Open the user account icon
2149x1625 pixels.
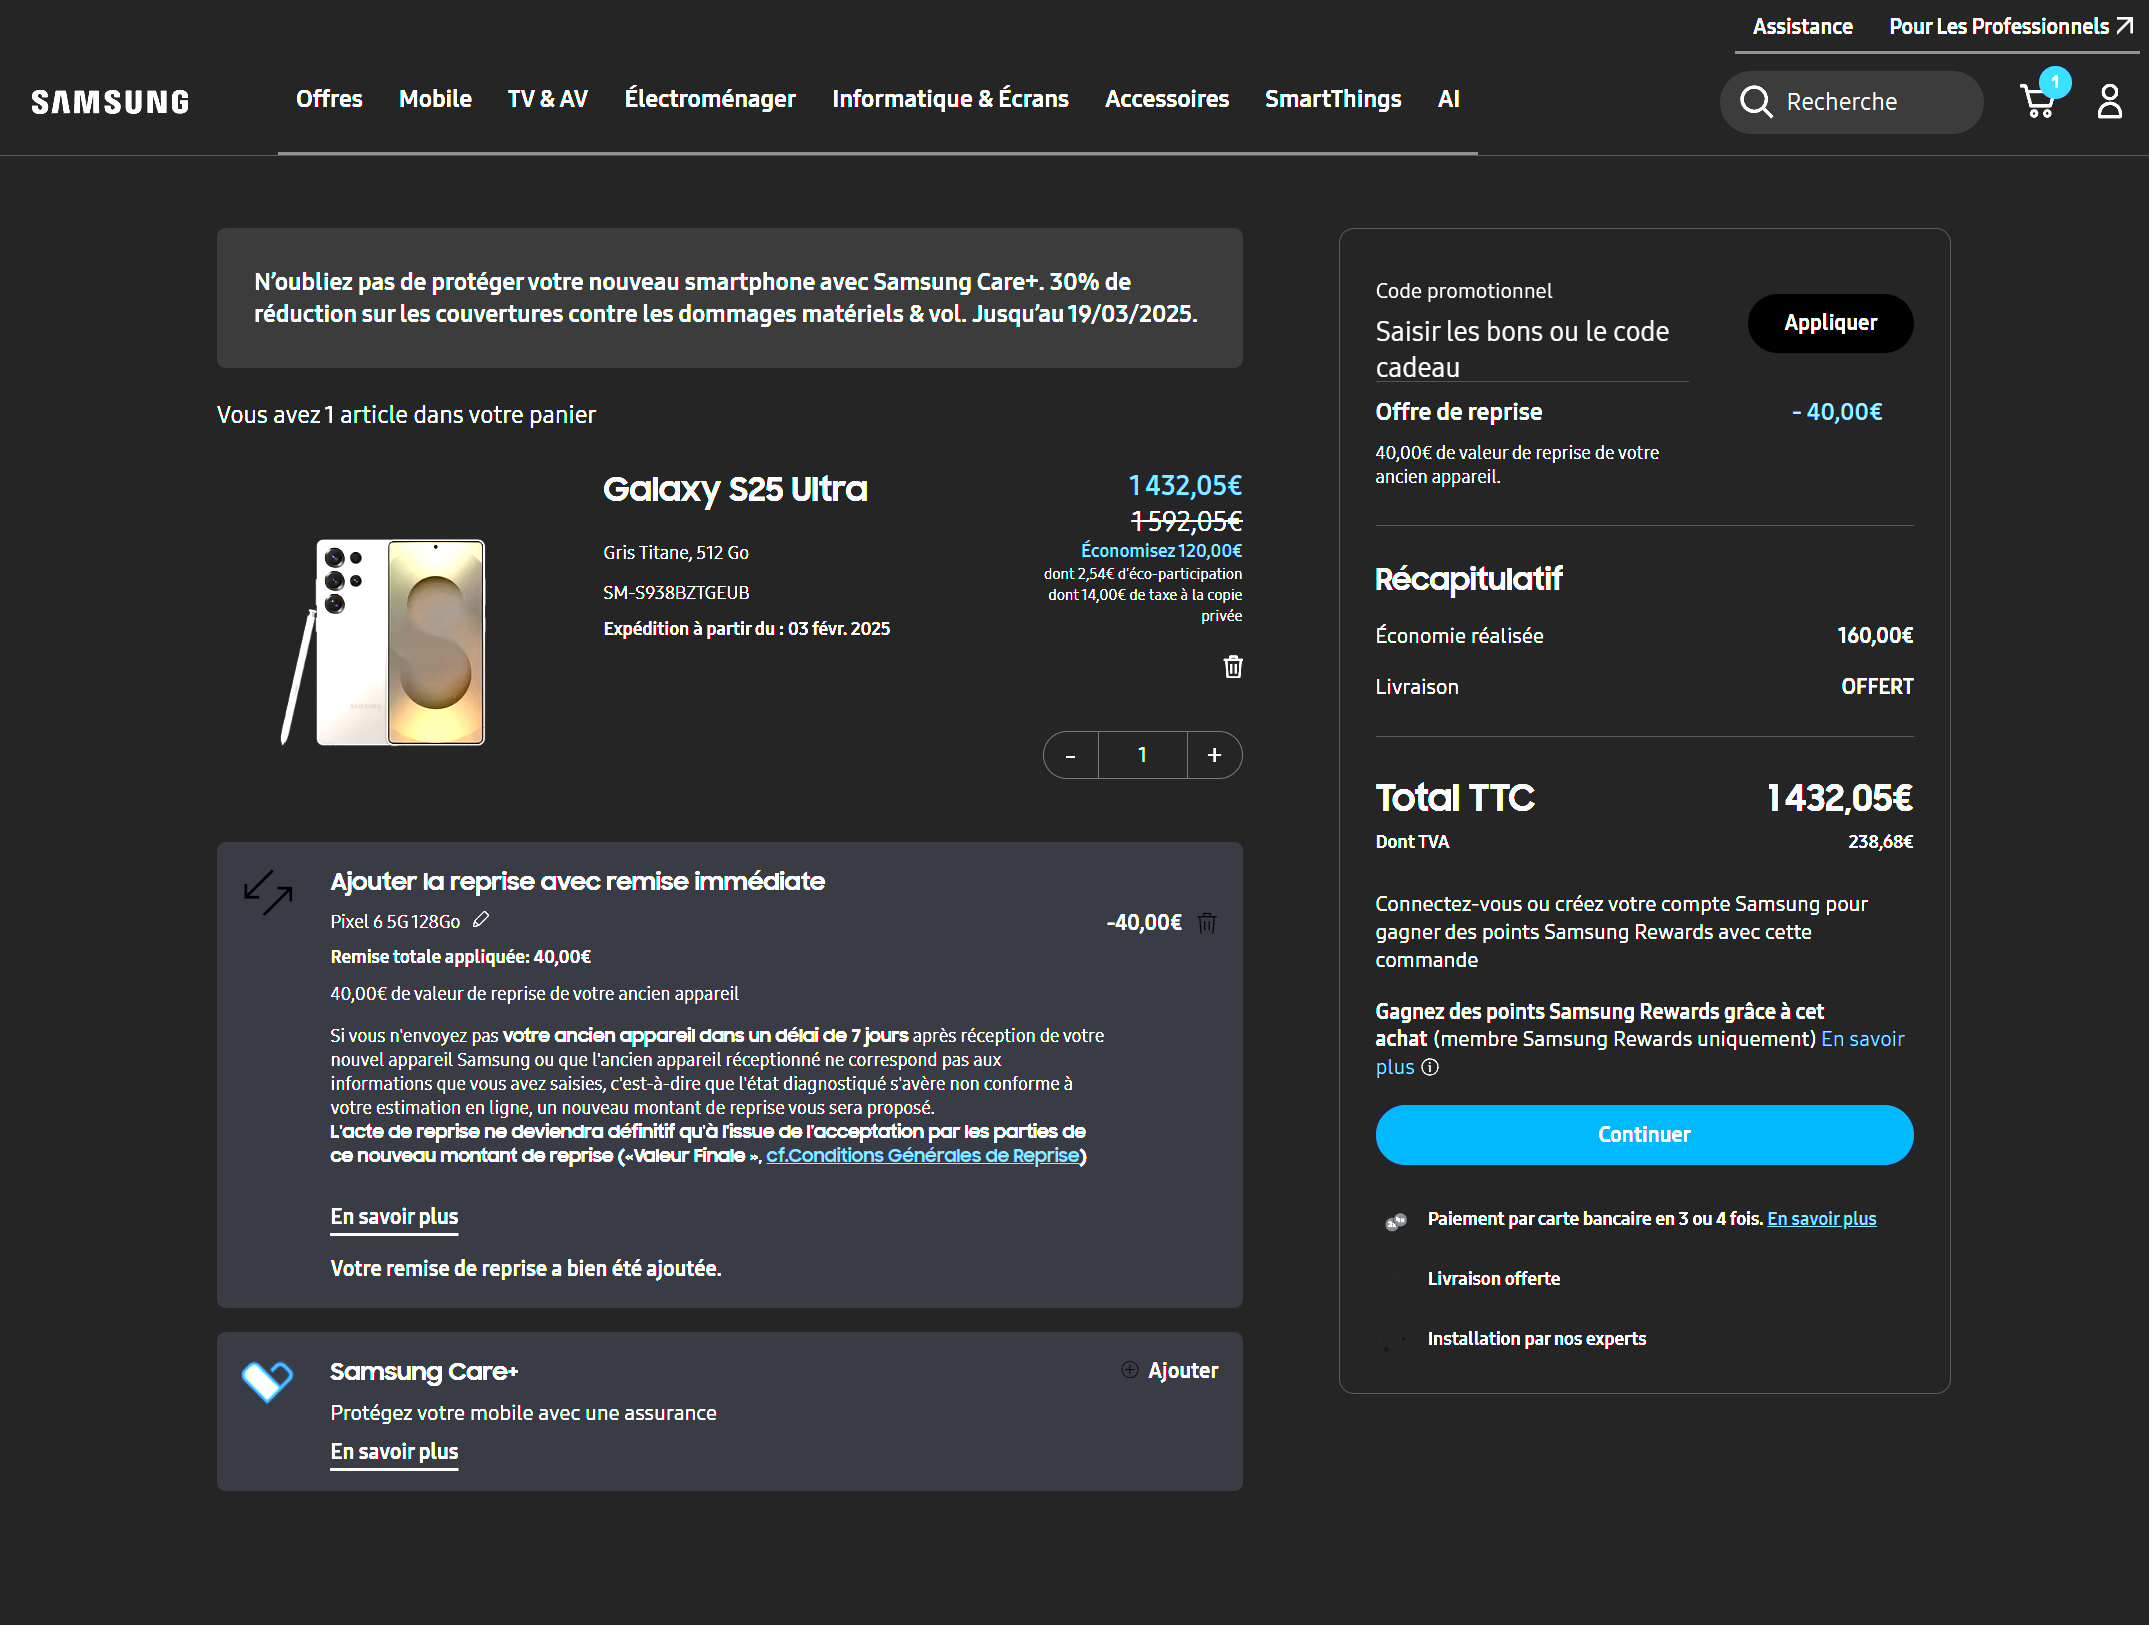(x=2110, y=101)
